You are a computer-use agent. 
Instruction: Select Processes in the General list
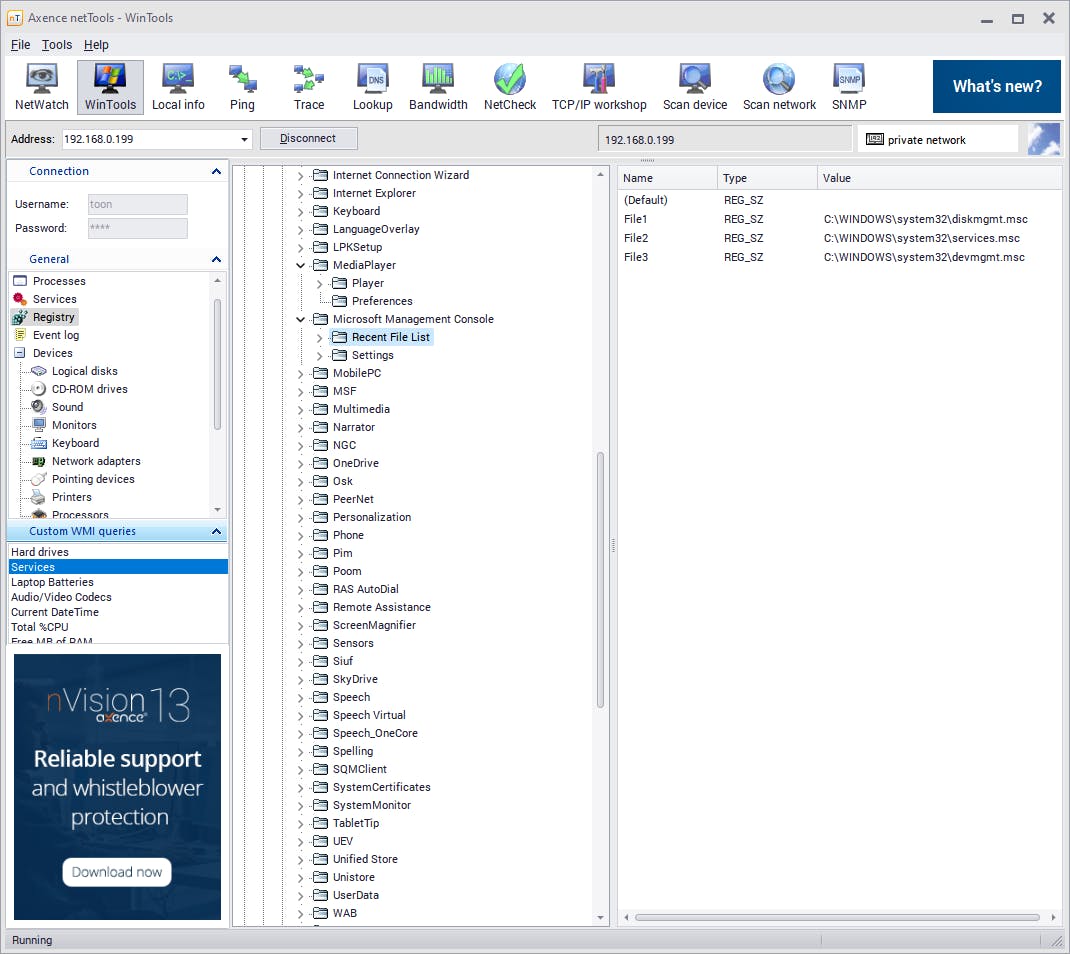[x=59, y=281]
